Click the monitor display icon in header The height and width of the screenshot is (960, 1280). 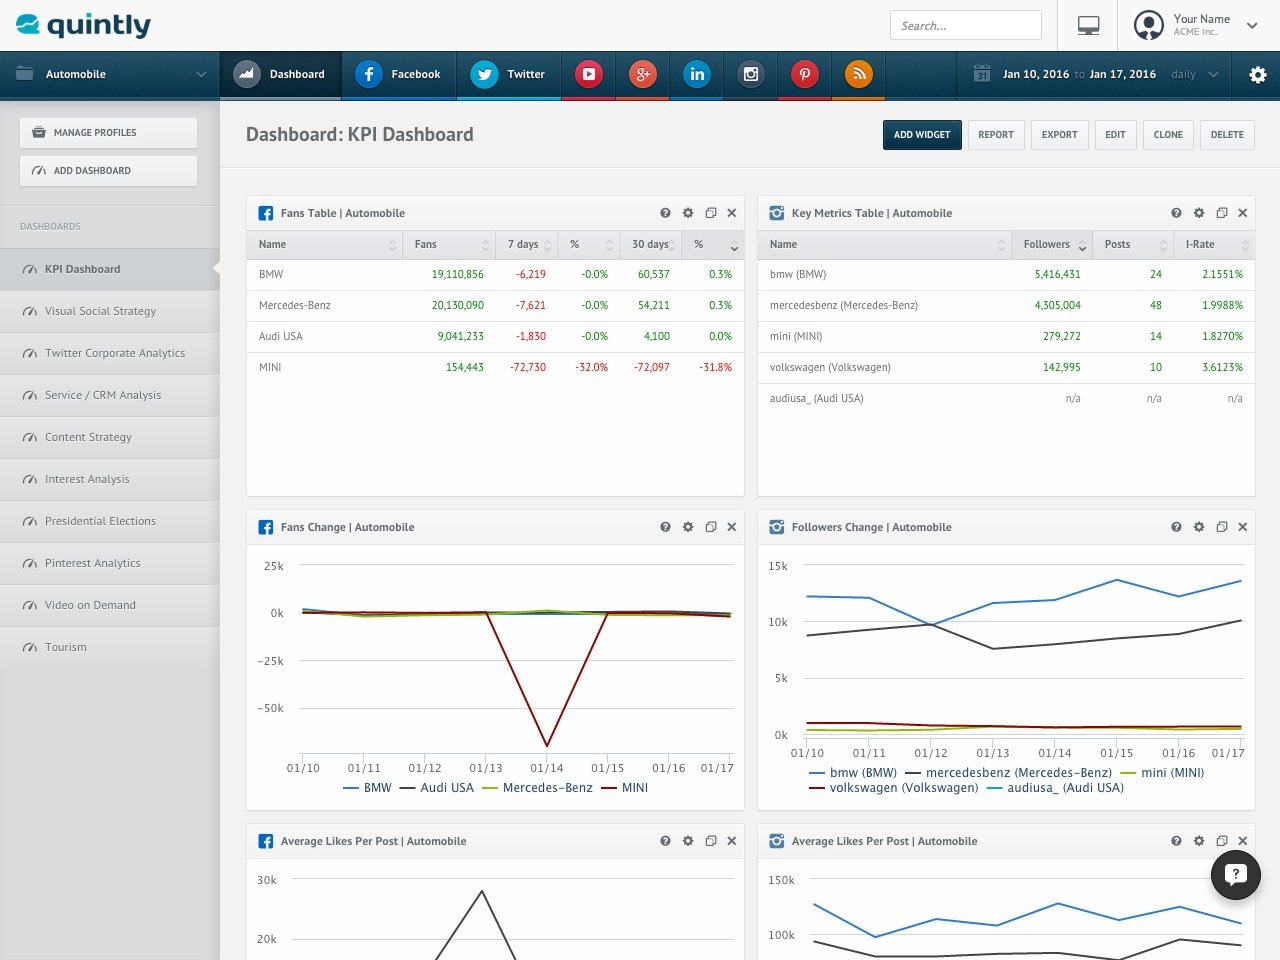(1088, 26)
